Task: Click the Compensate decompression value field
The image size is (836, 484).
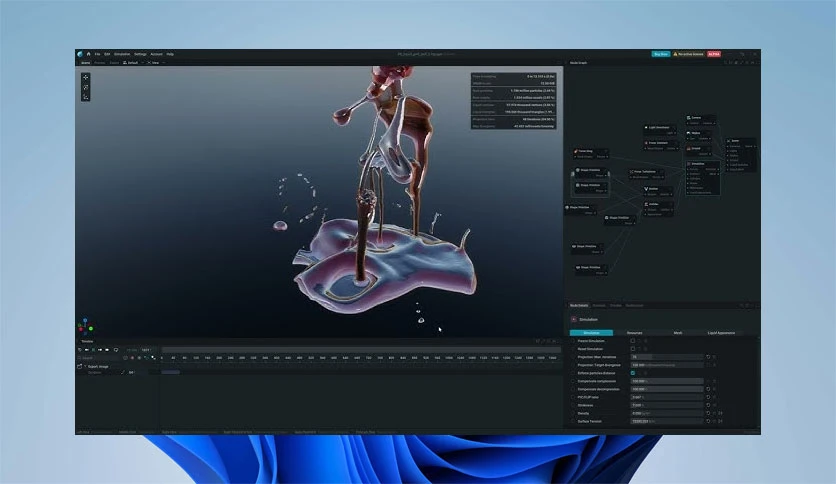Action: 666,389
